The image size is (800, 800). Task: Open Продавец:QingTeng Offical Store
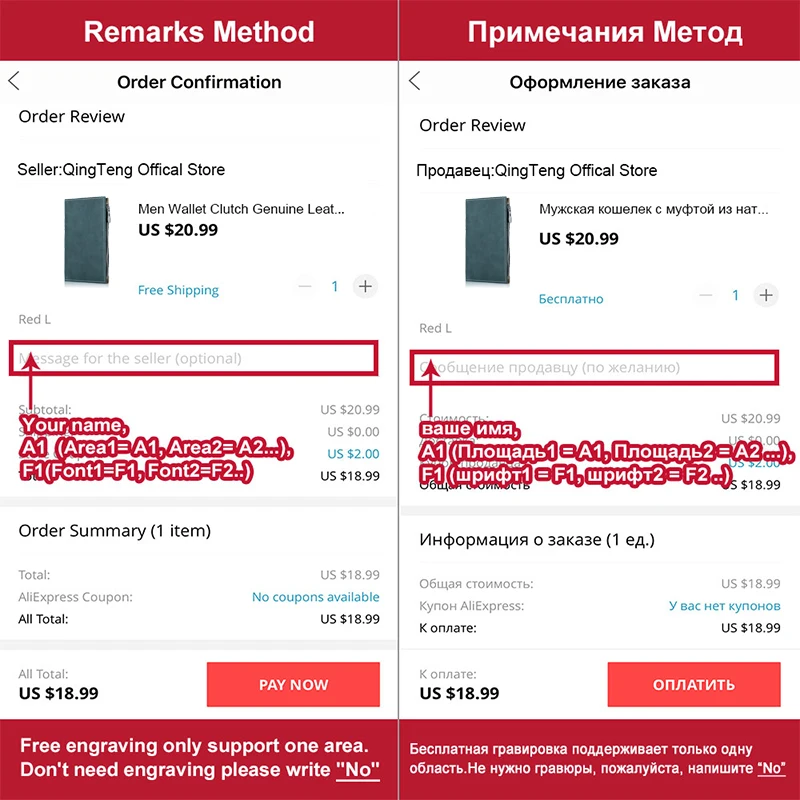537,170
